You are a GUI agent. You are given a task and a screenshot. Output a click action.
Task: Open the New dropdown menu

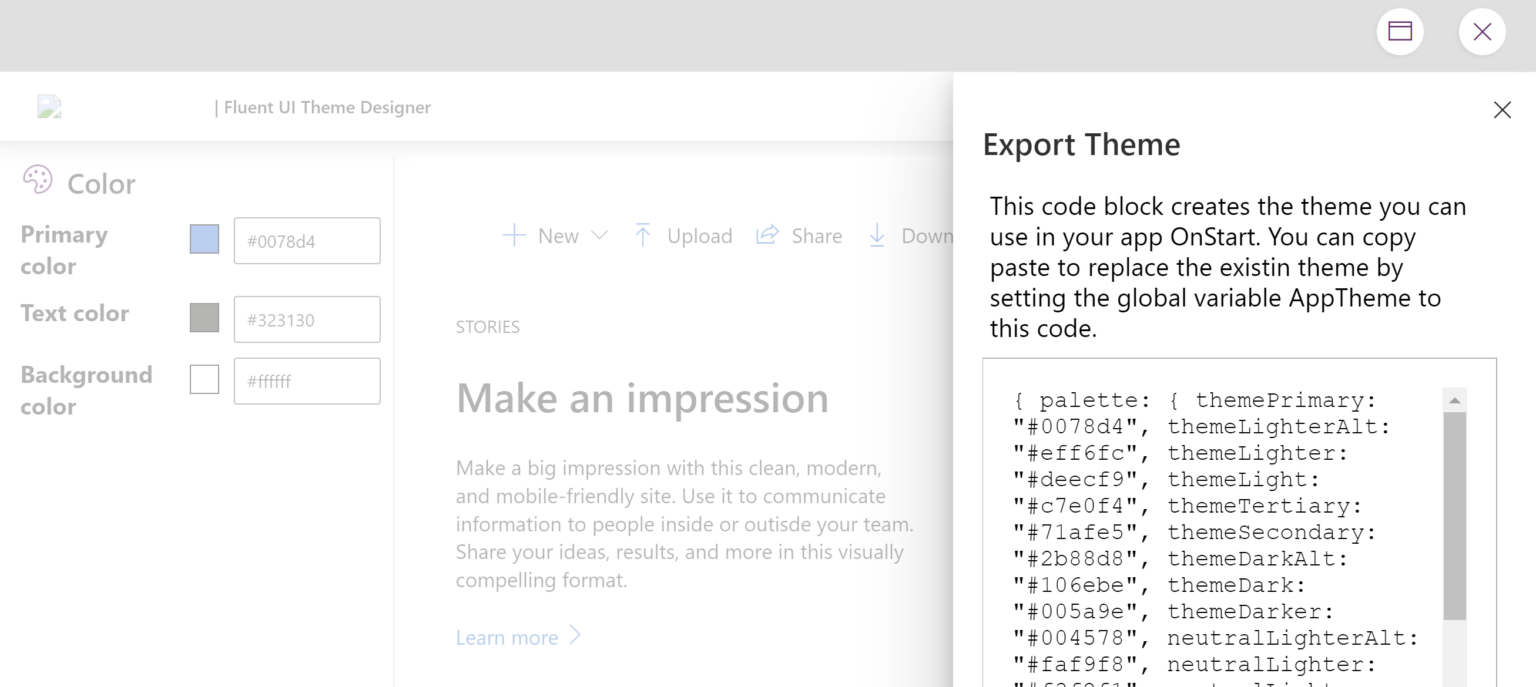[x=600, y=236]
